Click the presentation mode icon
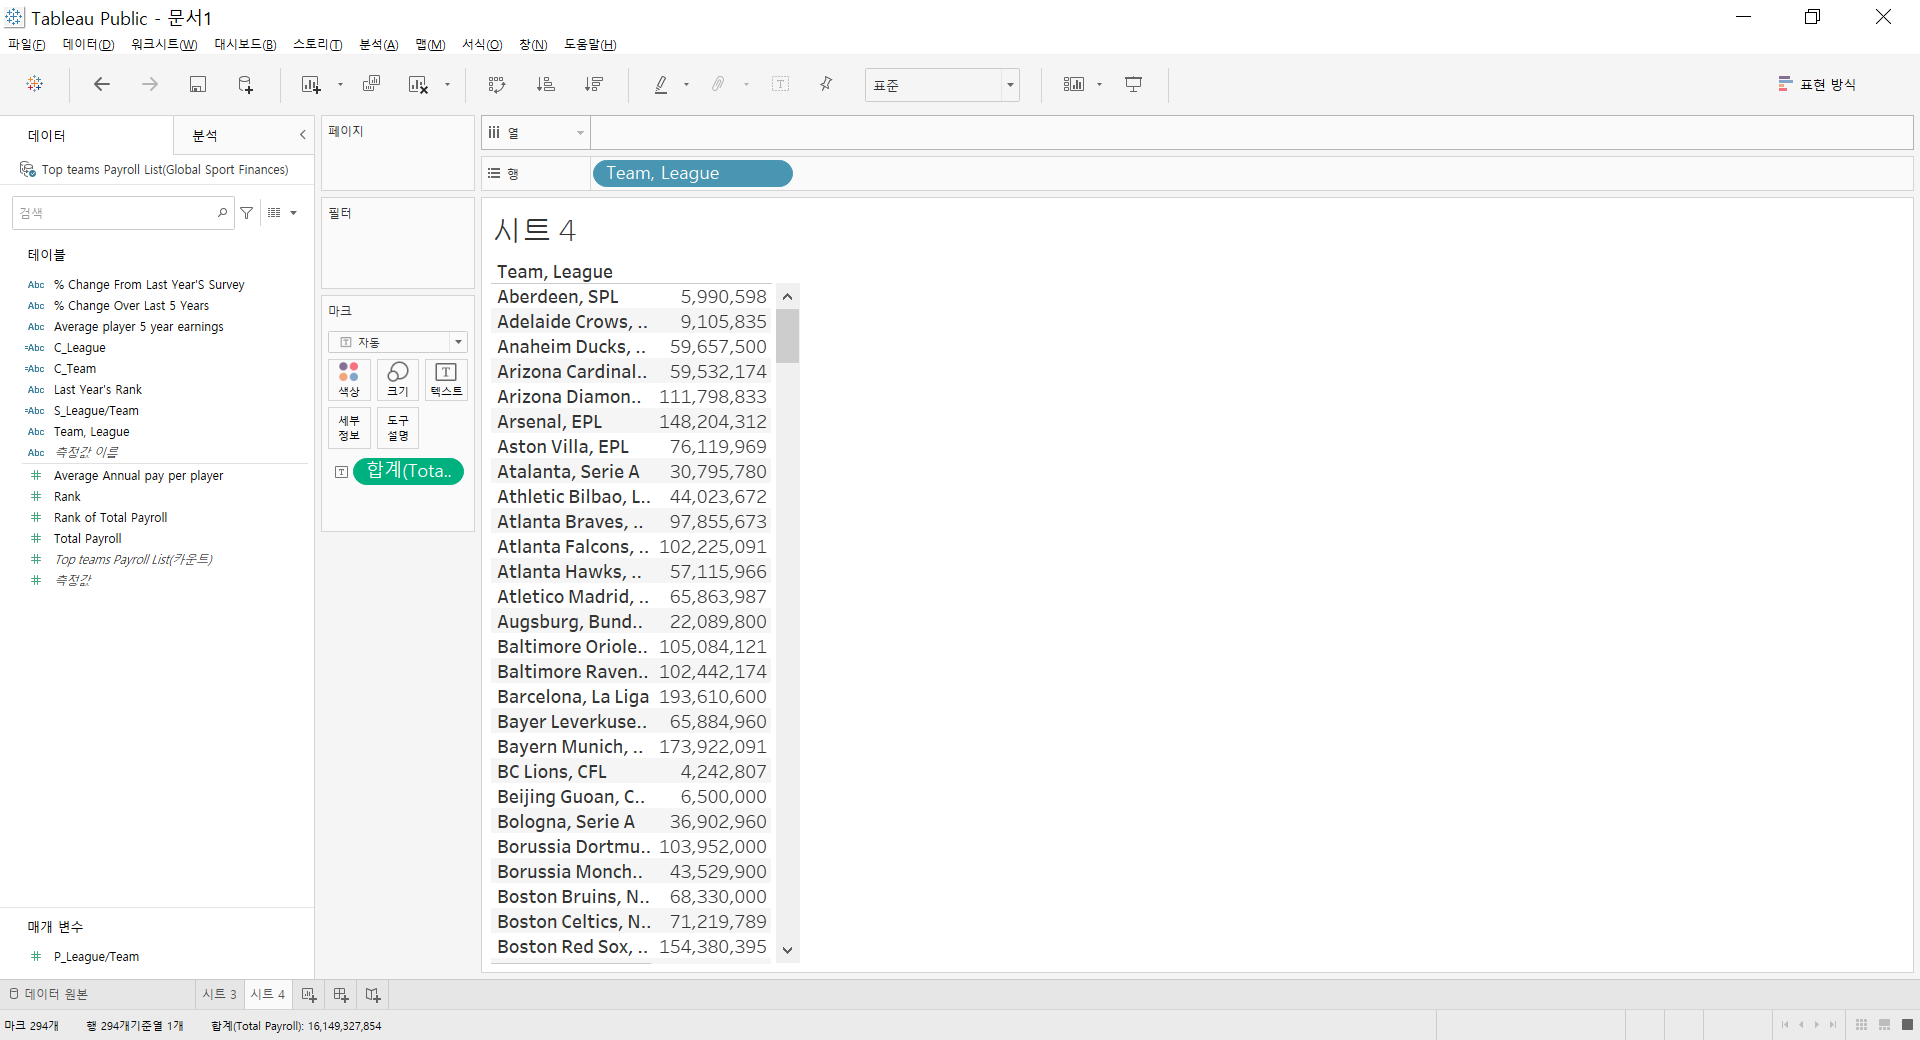The height and width of the screenshot is (1040, 1920). [x=1133, y=84]
